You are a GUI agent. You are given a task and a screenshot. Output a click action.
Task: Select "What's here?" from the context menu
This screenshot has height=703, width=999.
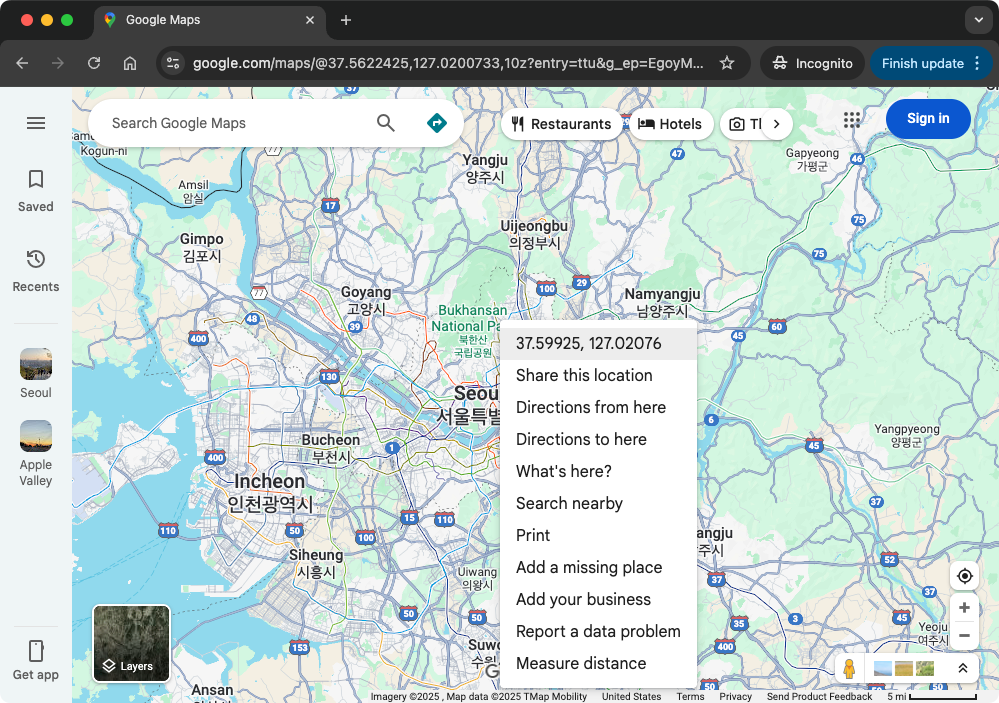click(565, 471)
